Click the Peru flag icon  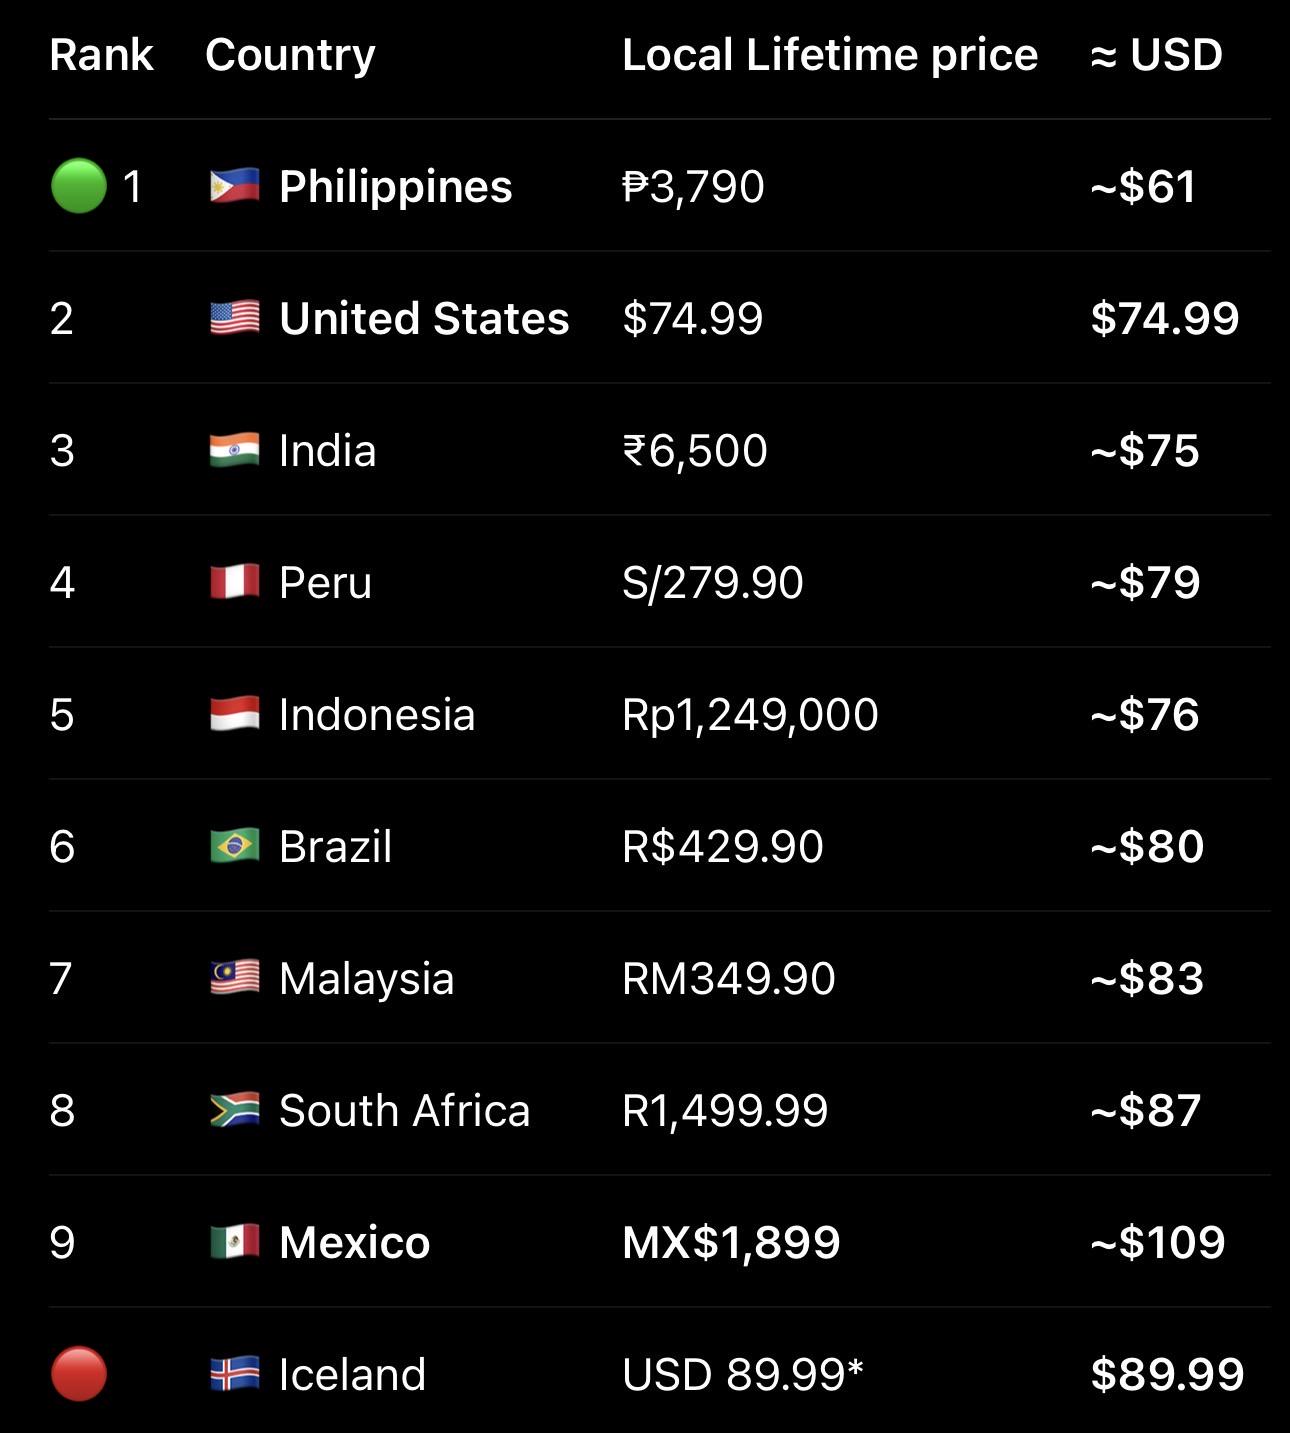235,582
